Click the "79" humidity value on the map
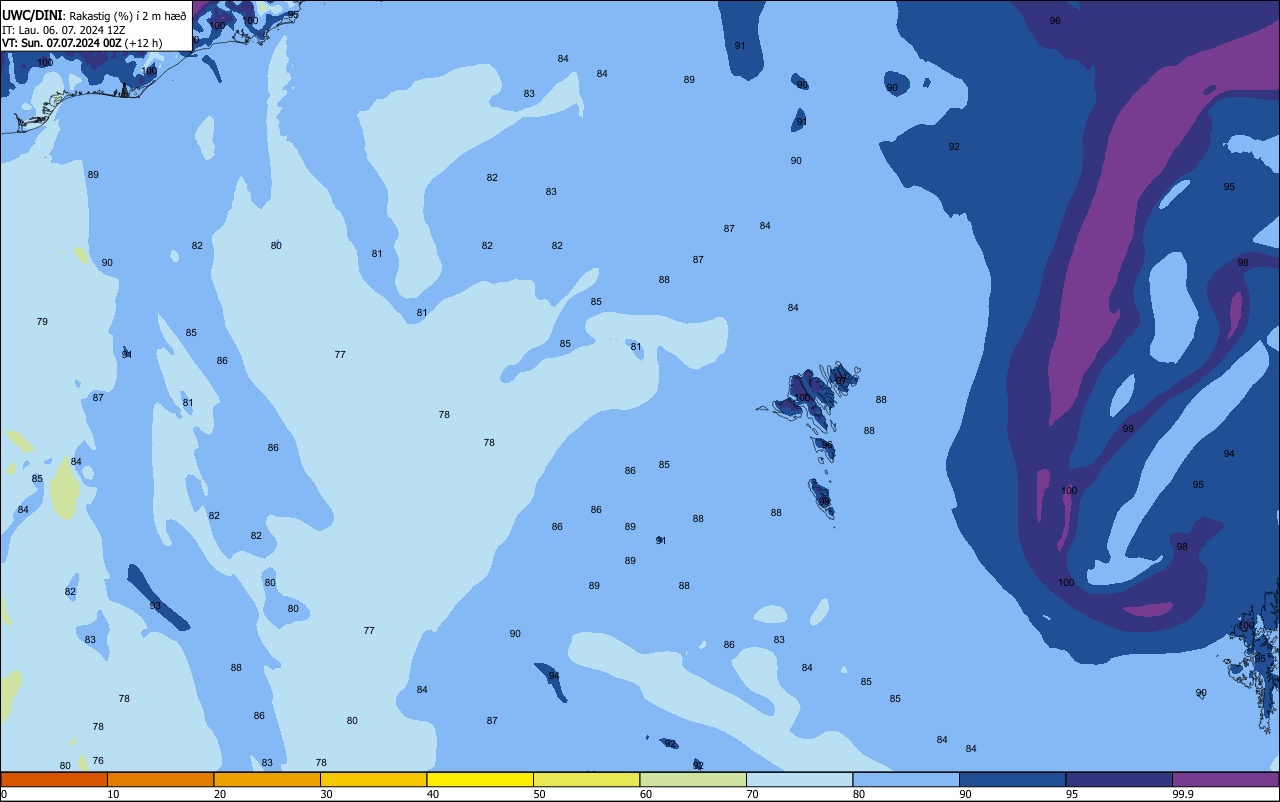This screenshot has height=802, width=1280. pyautogui.click(x=42, y=322)
